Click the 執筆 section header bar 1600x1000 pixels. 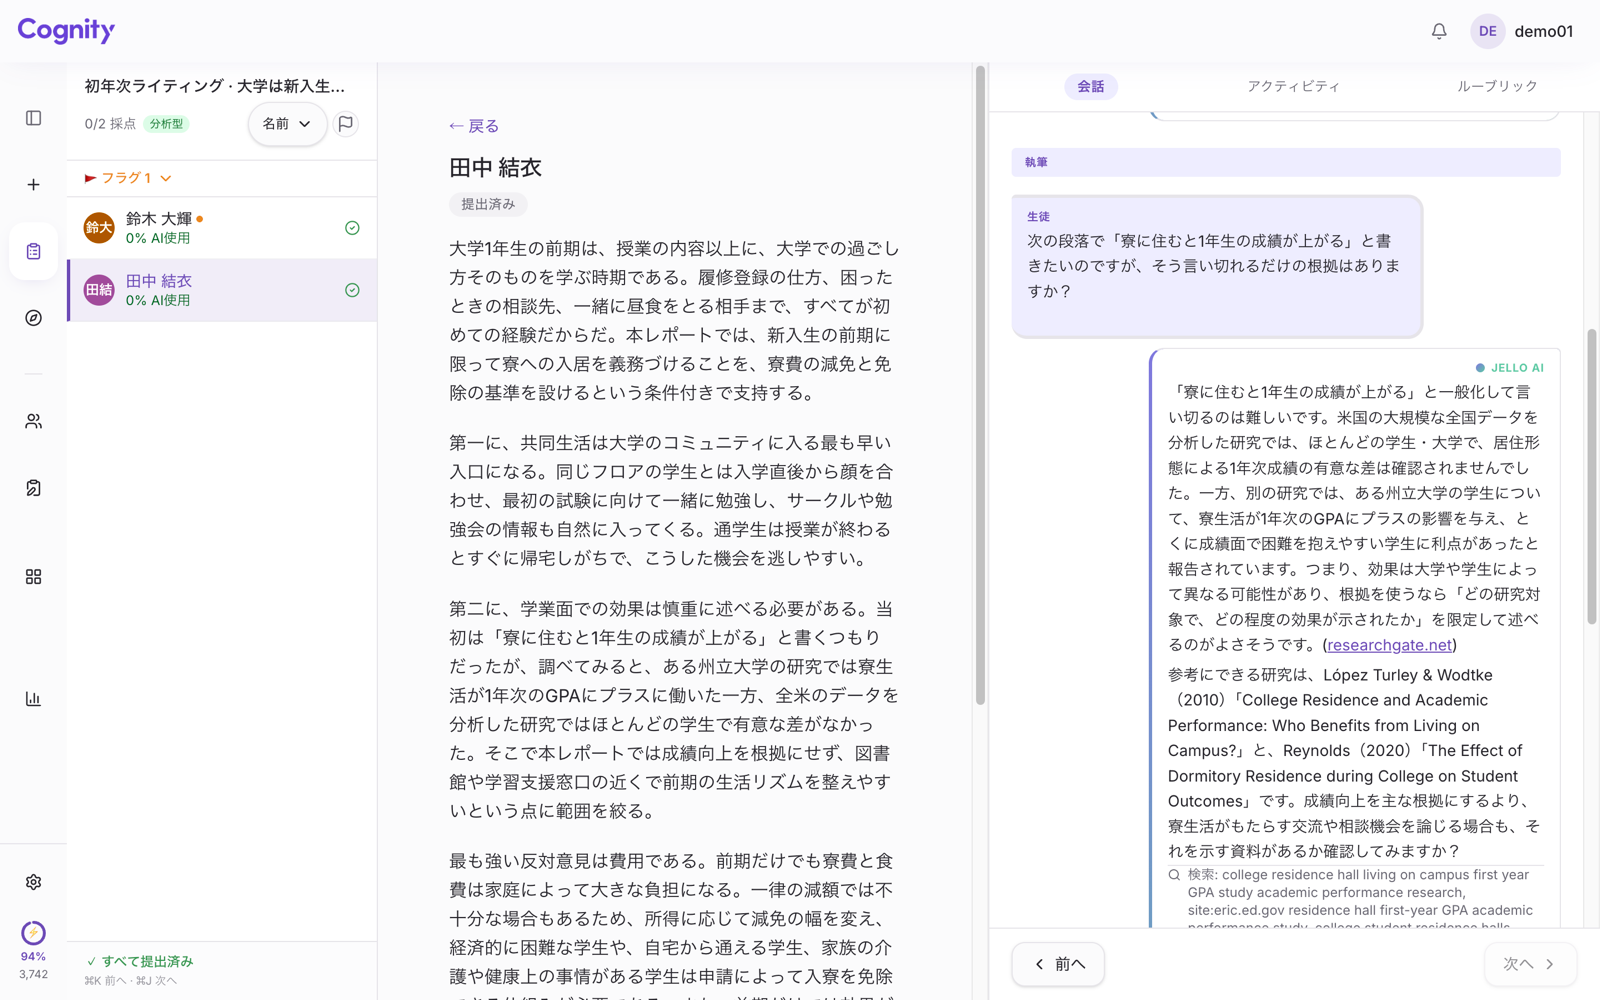(x=1285, y=162)
